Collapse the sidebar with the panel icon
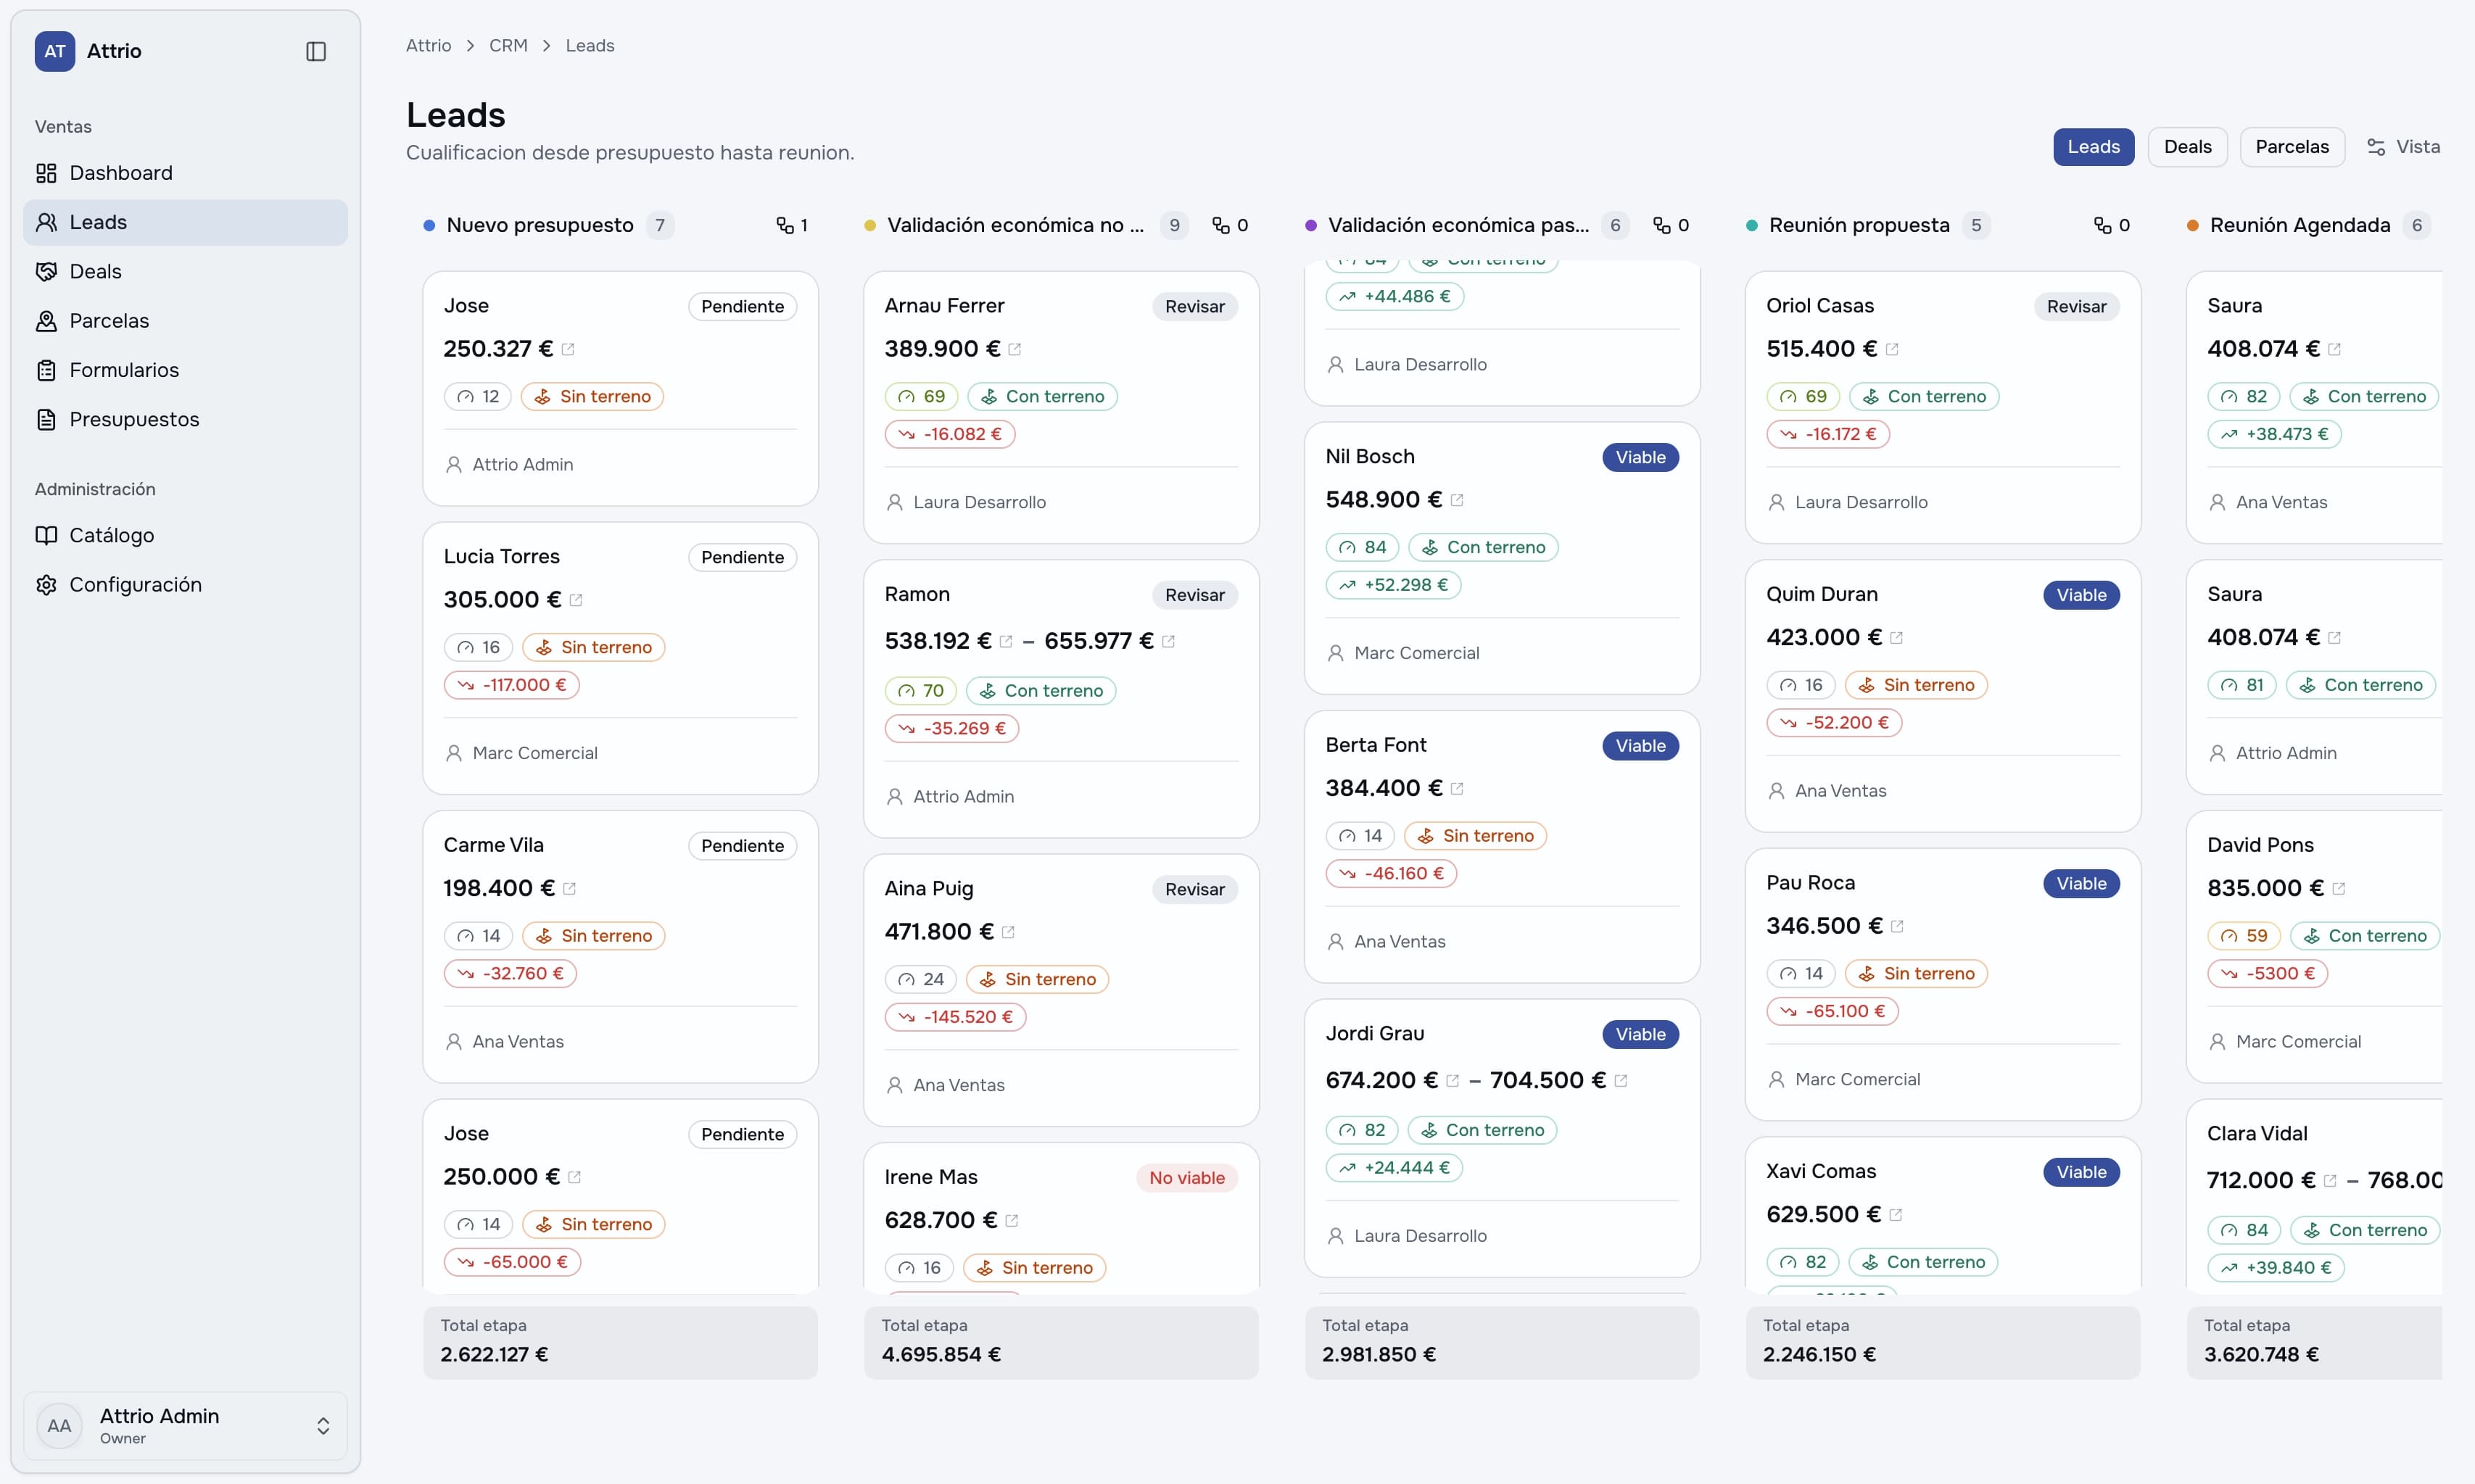Screen dimensions: 2475x1484 316,51
